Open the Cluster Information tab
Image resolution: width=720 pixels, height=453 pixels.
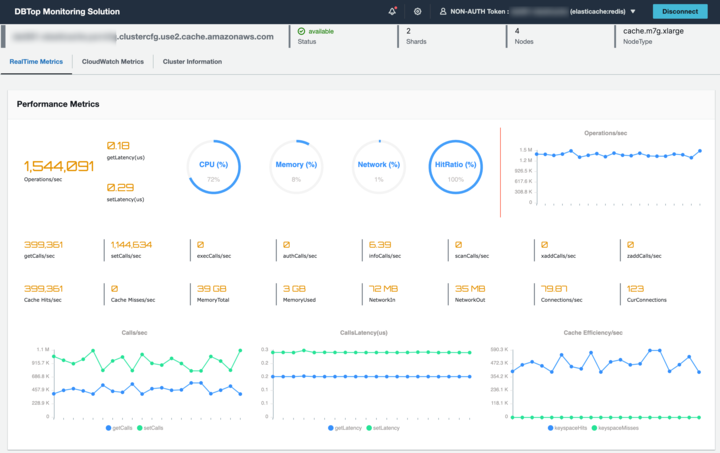pos(192,62)
